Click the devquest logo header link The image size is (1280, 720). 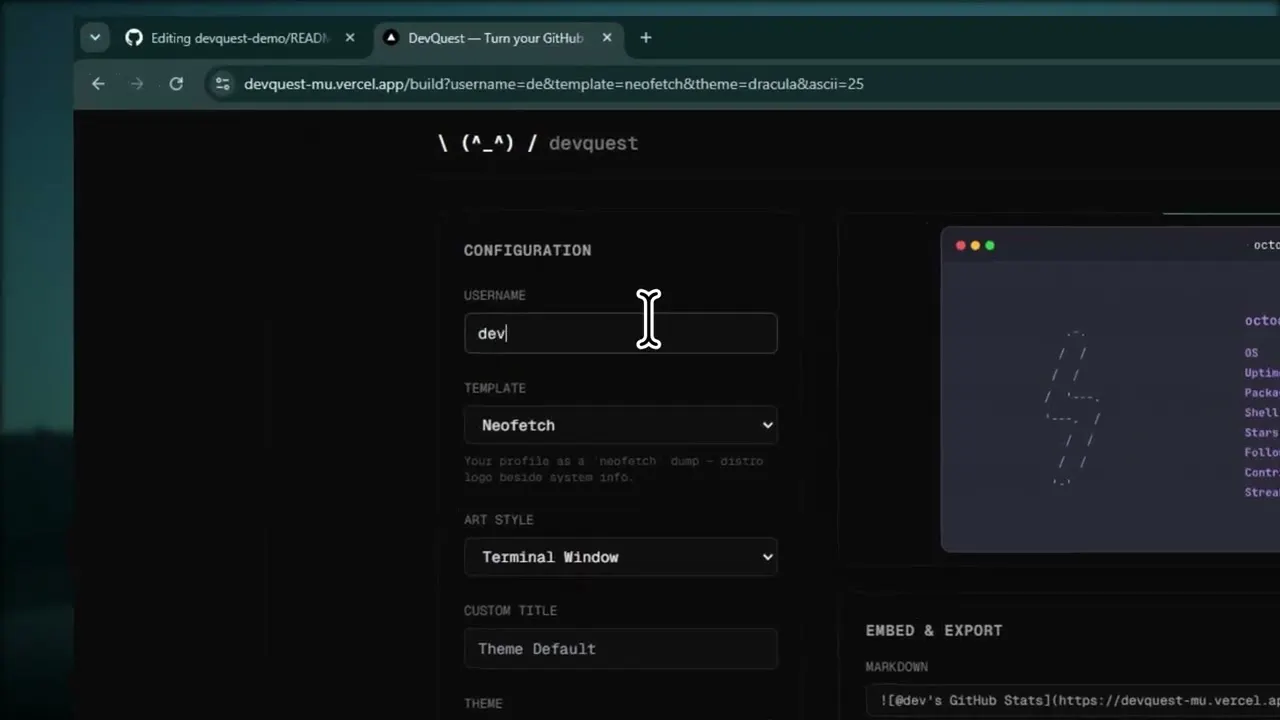tap(538, 143)
